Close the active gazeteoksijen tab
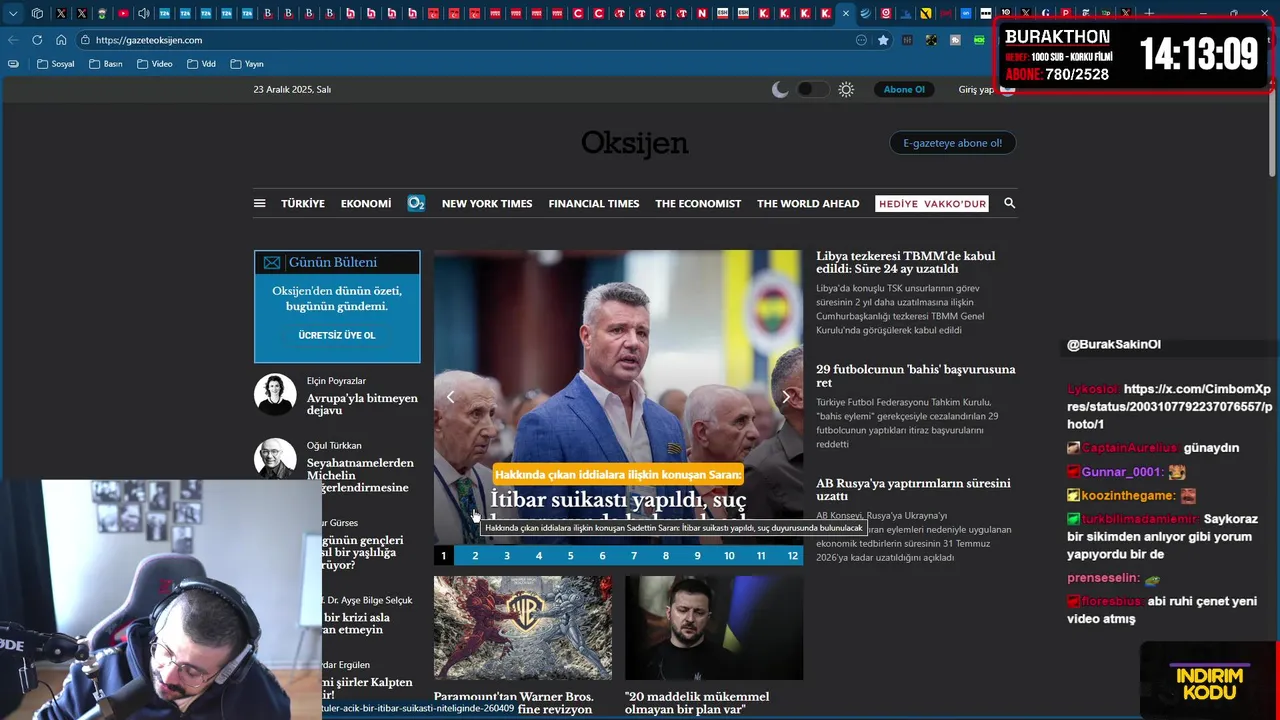This screenshot has width=1280, height=720. 846,13
